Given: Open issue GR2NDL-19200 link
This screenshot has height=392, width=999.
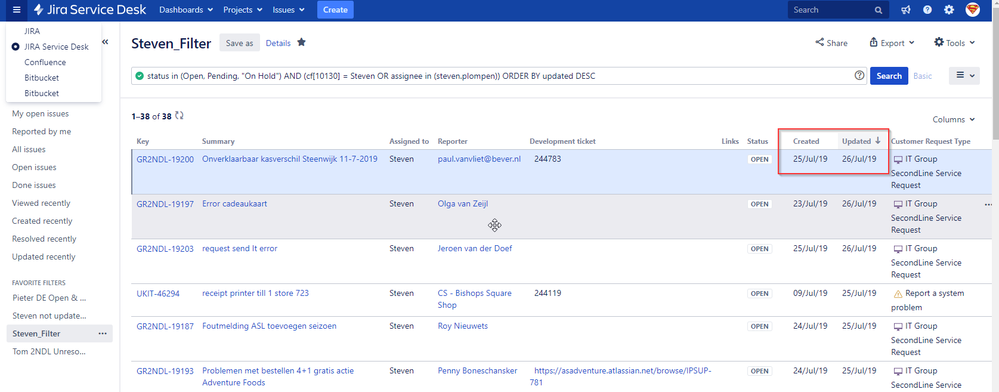Looking at the screenshot, I should pyautogui.click(x=165, y=159).
